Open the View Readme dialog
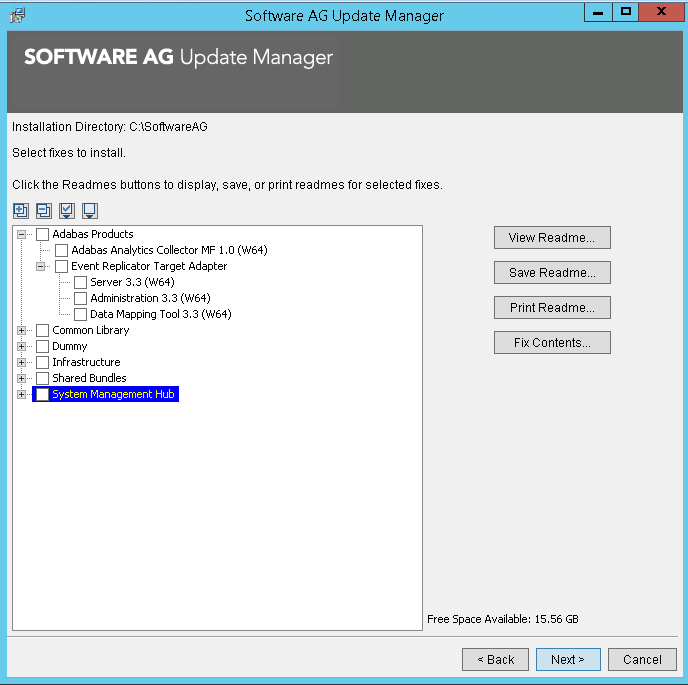Viewport: 688px width, 685px height. 552,238
